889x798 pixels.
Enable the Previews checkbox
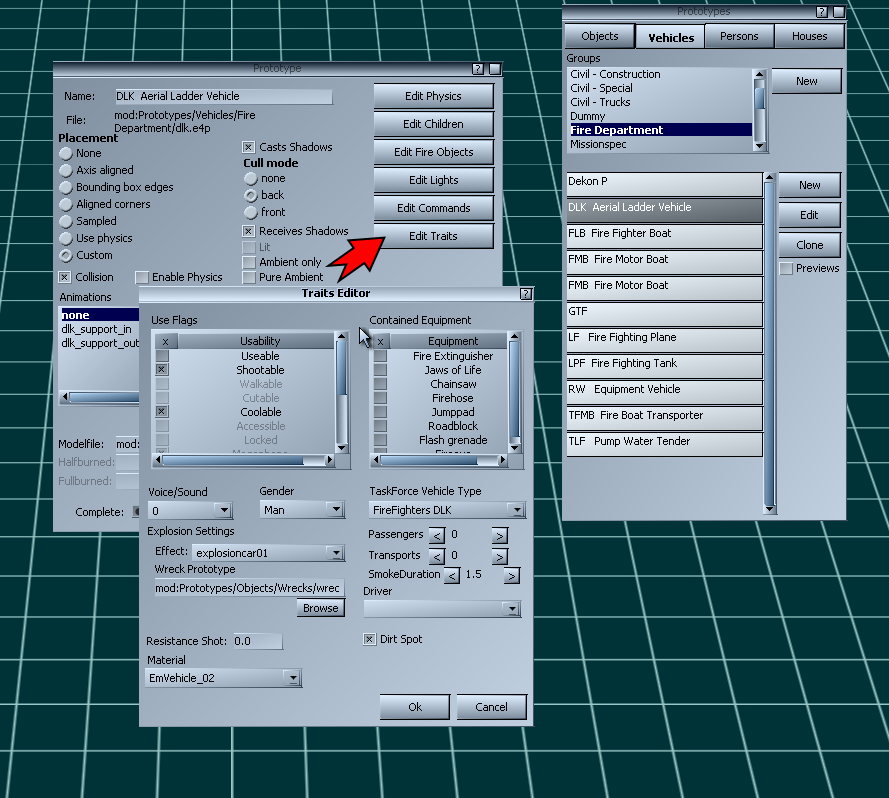point(786,268)
